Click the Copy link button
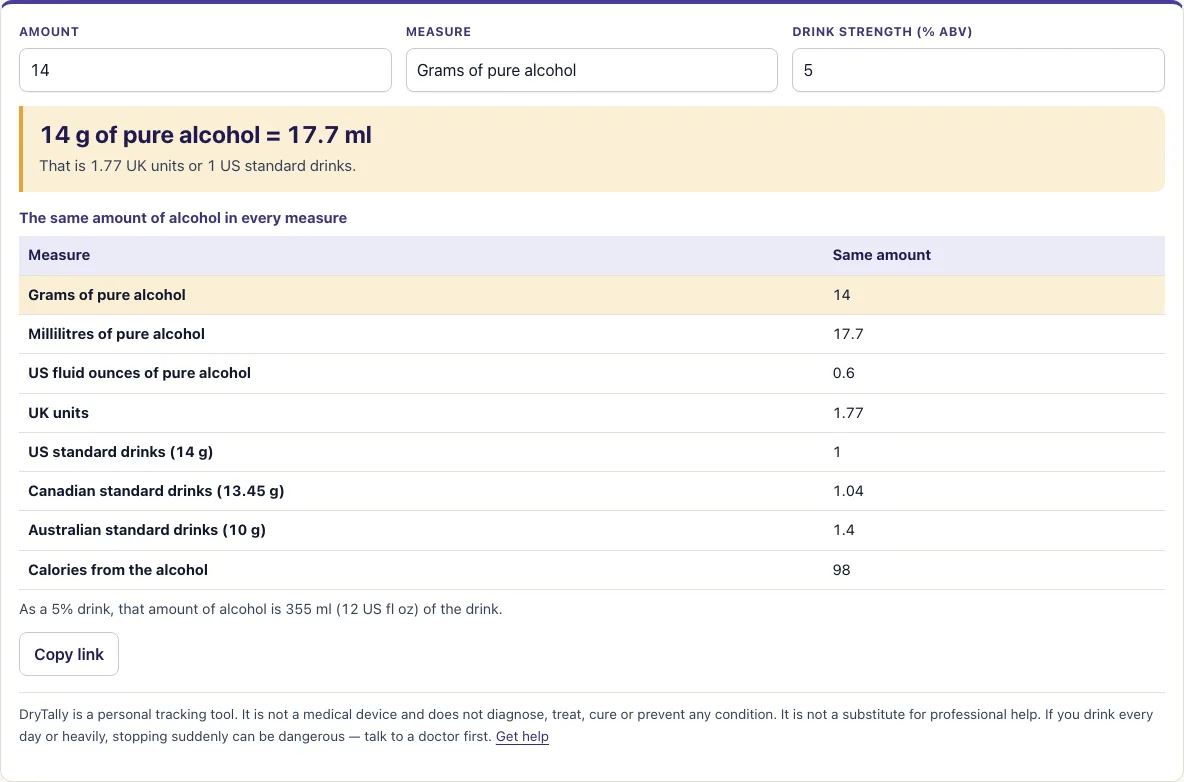Image resolution: width=1184 pixels, height=782 pixels. [69, 654]
